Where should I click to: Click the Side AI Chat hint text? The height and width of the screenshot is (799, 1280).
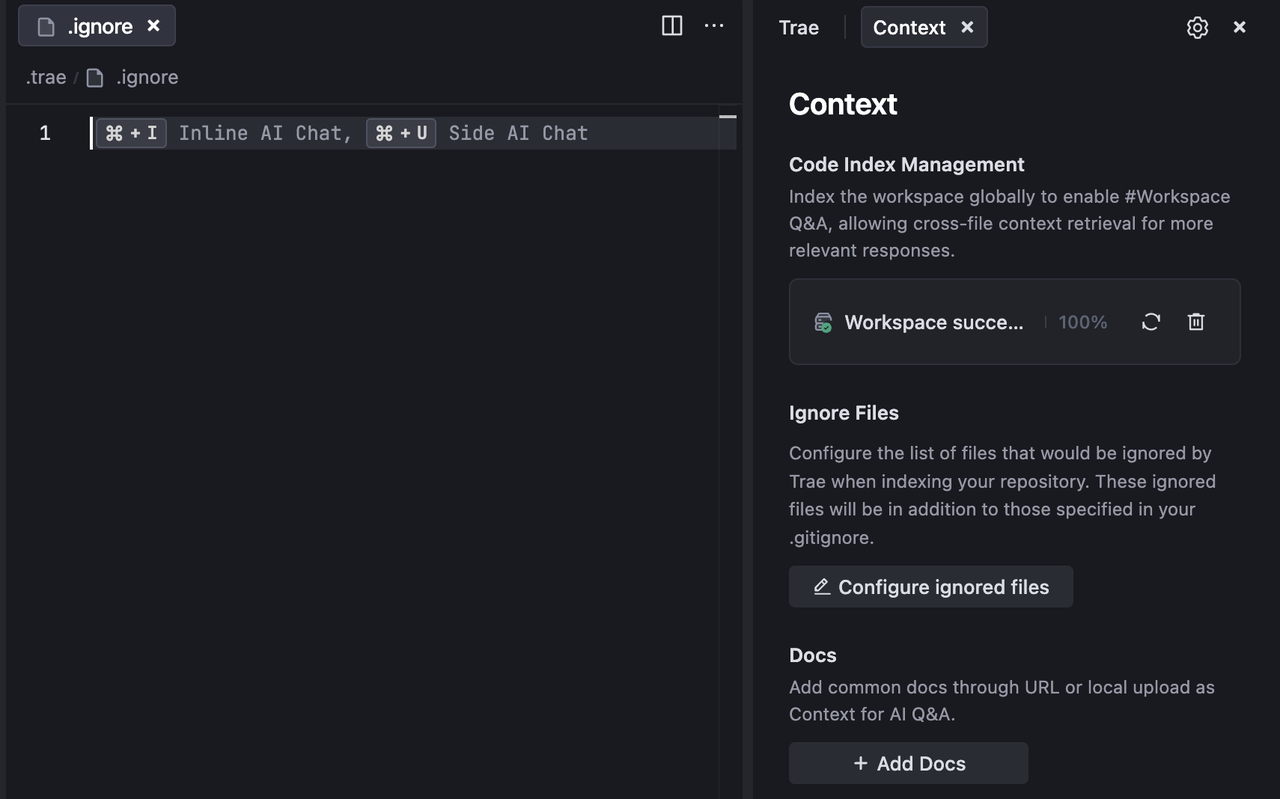[x=518, y=133]
